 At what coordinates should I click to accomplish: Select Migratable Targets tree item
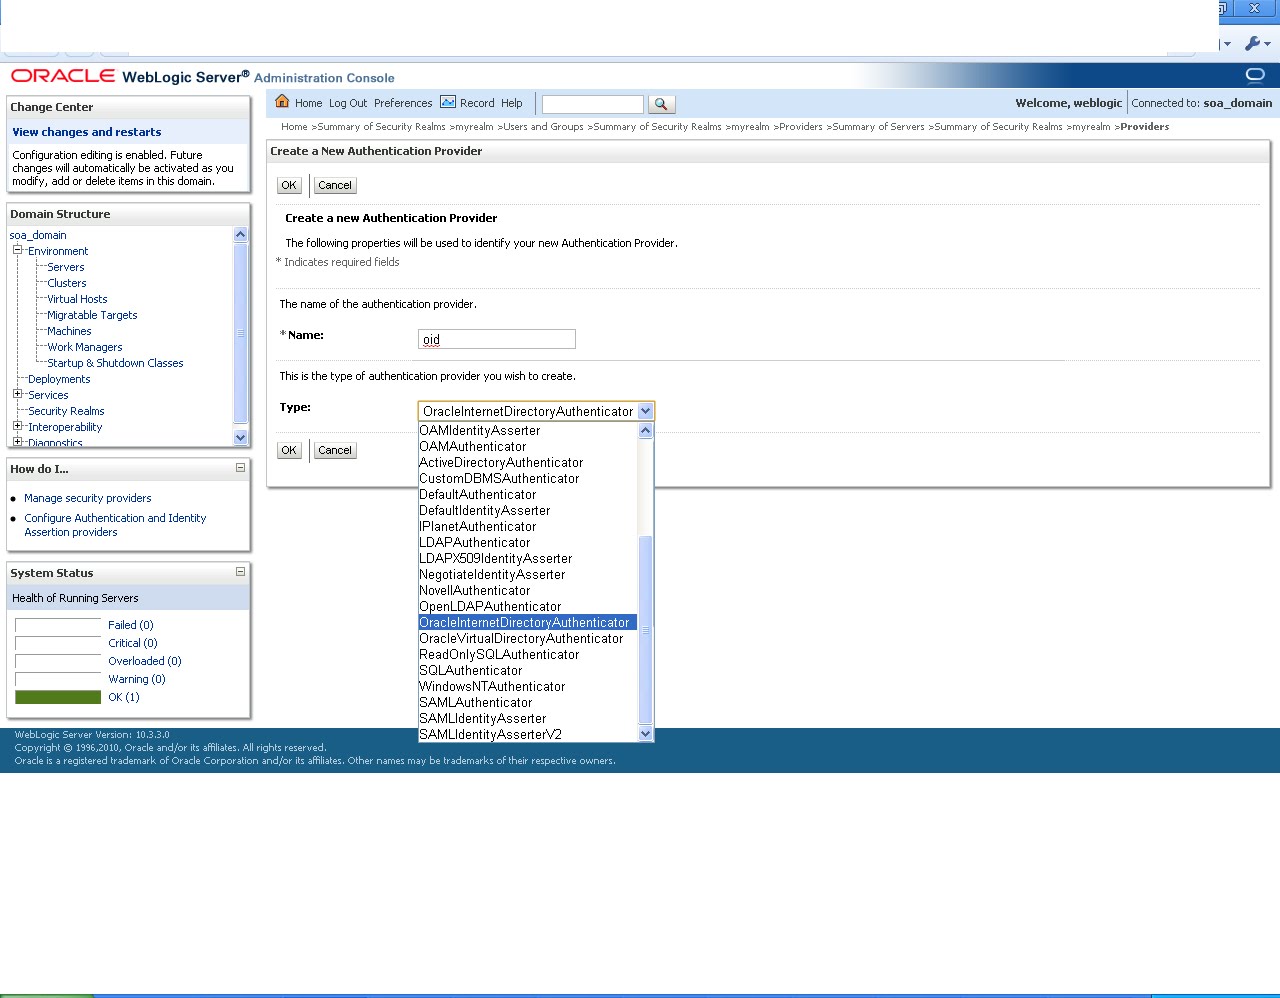[92, 315]
